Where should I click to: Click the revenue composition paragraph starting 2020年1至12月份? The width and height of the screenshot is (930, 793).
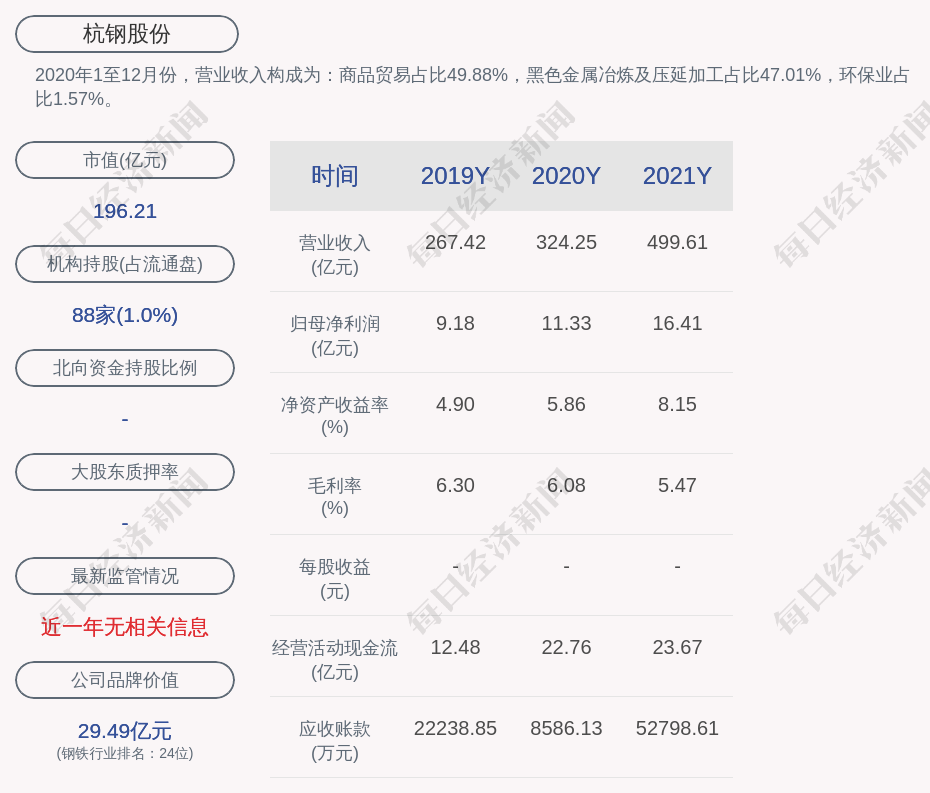(472, 87)
